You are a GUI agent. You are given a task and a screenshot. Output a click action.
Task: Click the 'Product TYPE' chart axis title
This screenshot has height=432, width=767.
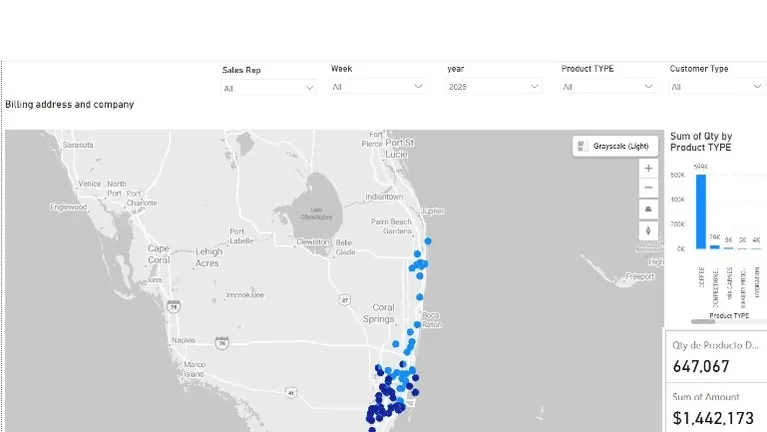(729, 316)
